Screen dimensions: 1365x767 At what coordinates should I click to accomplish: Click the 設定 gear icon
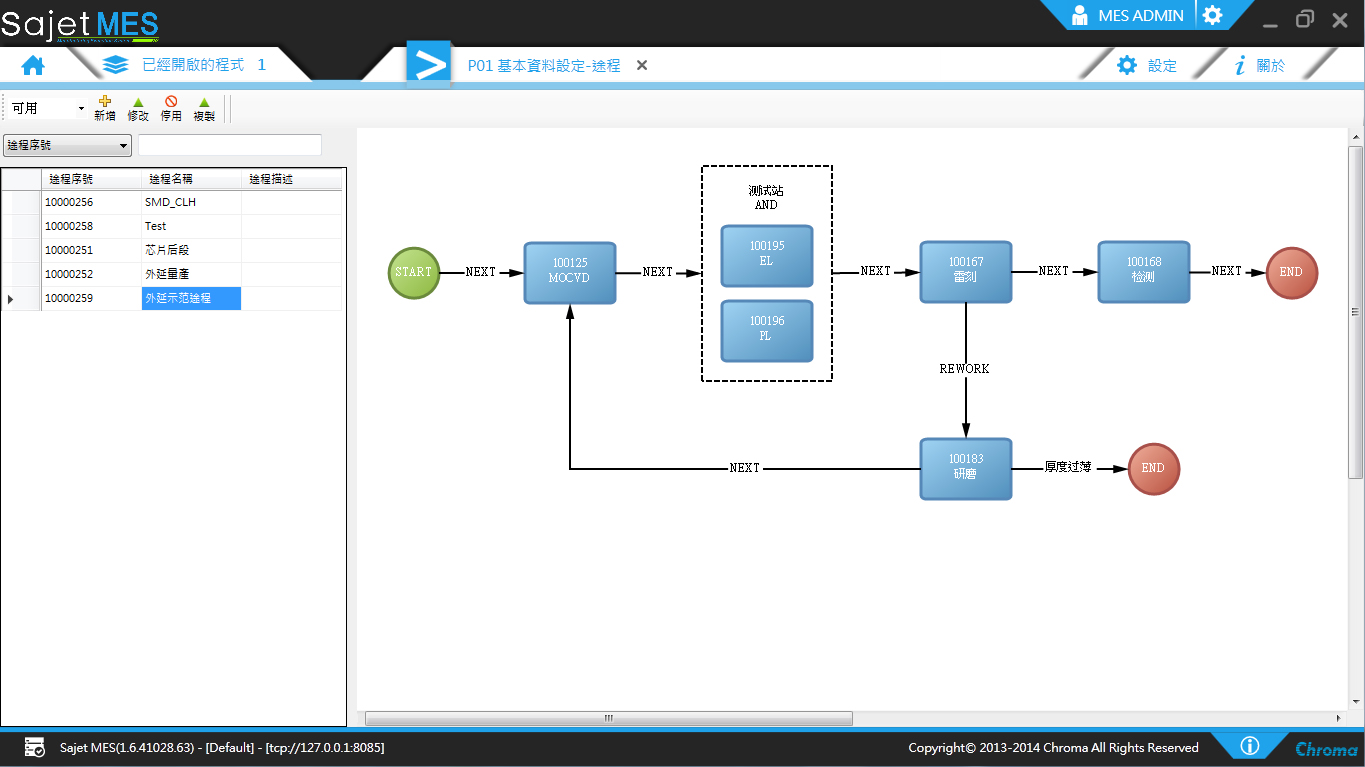coord(1127,66)
